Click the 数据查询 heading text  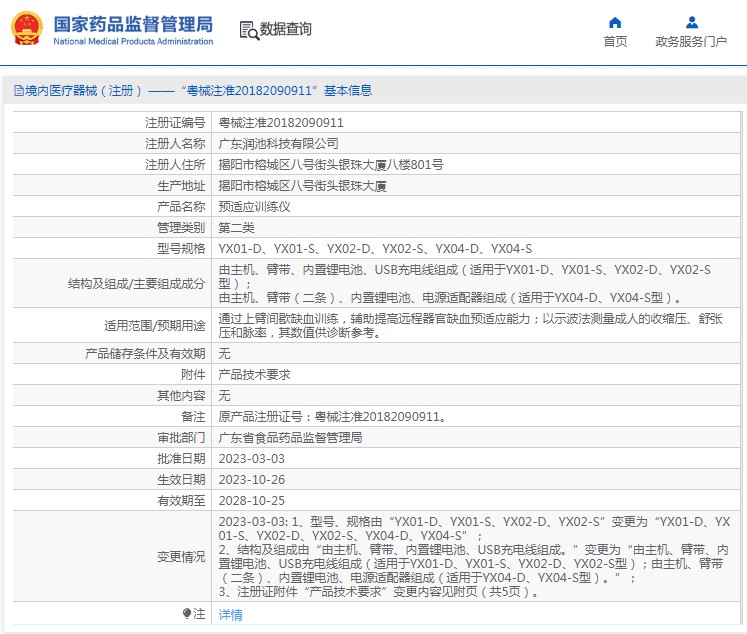(285, 29)
